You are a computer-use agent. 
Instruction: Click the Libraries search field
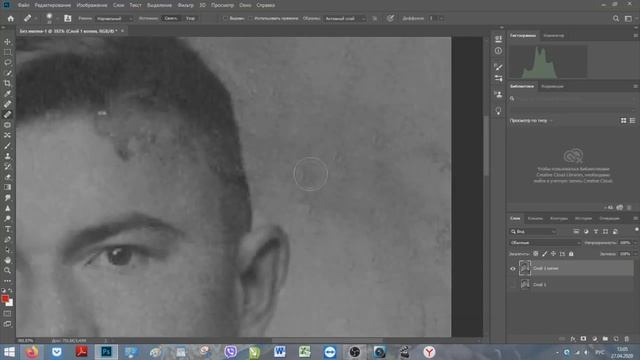[571, 98]
